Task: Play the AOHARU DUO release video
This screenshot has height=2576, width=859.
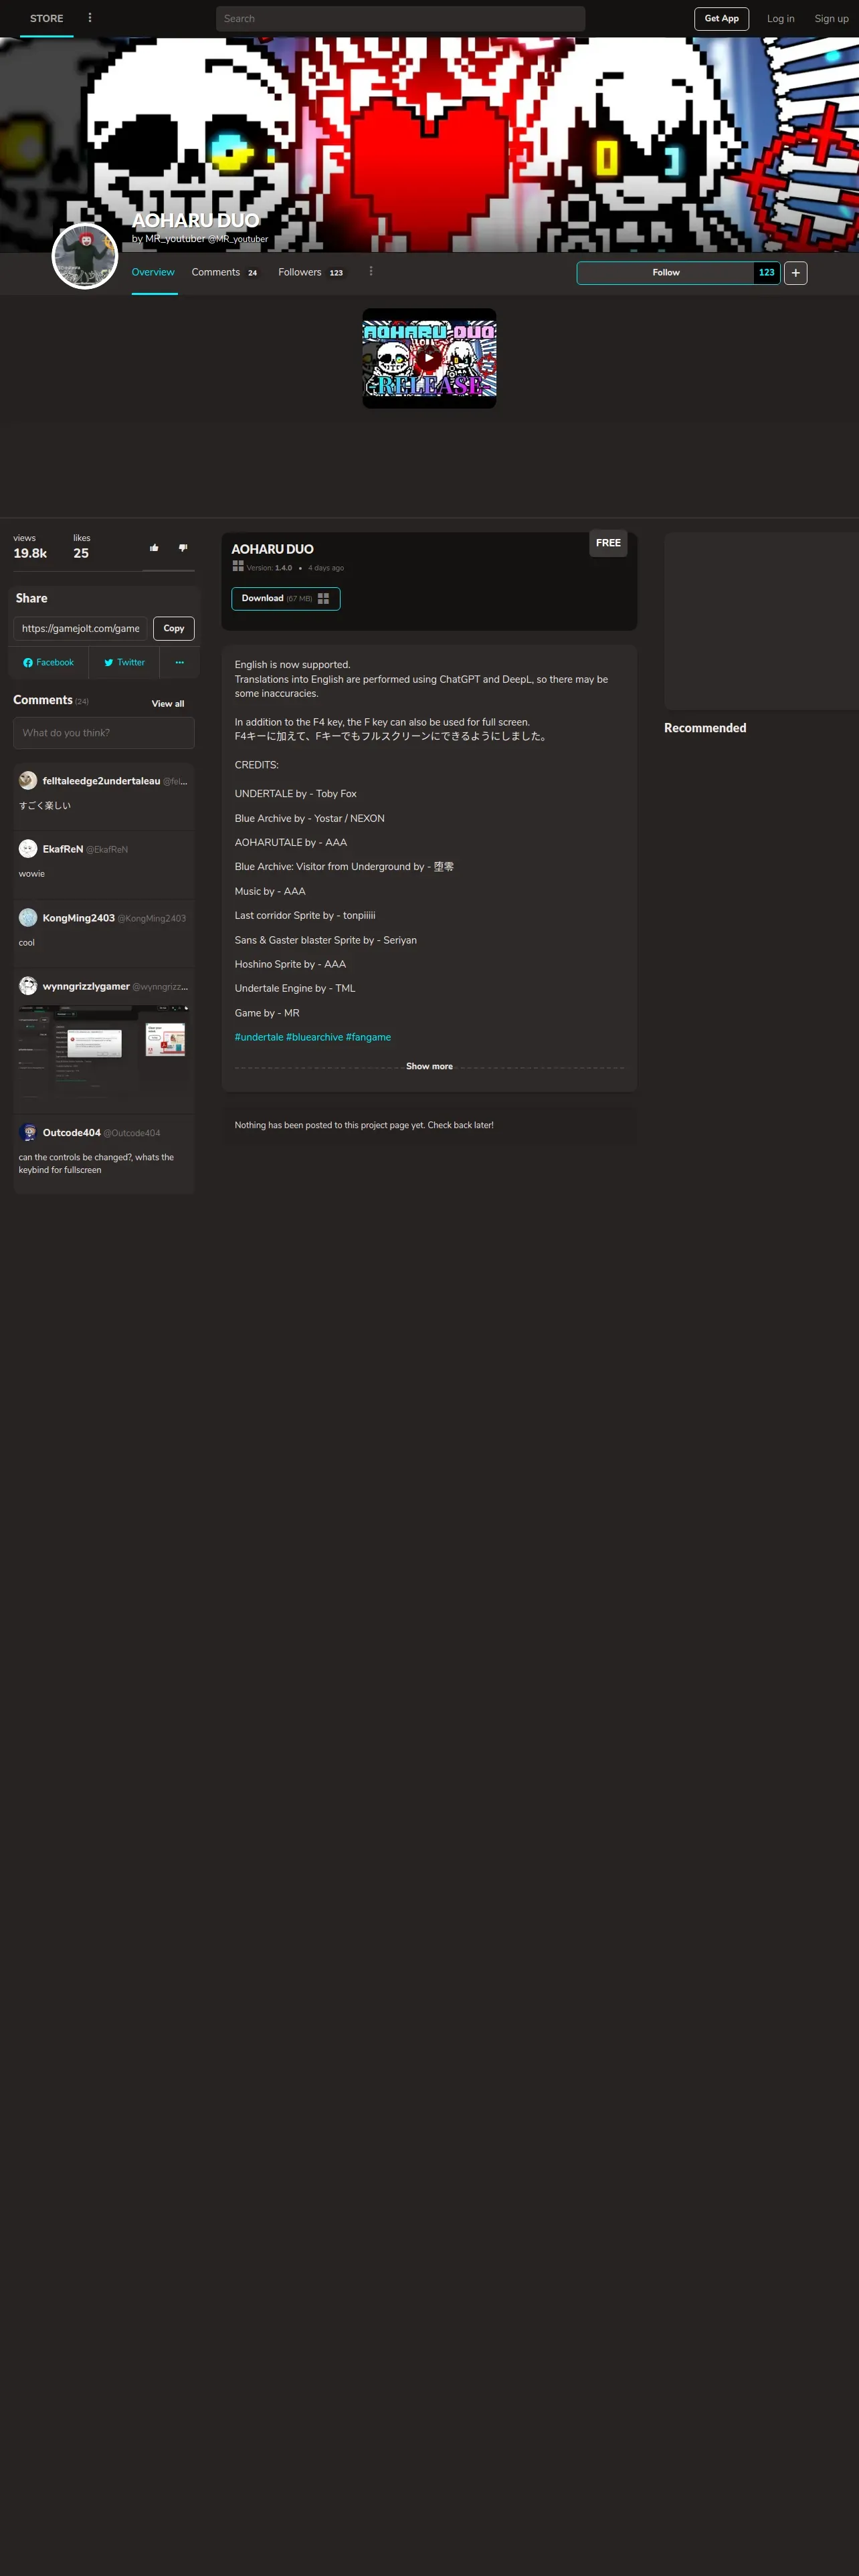Action: 429,357
